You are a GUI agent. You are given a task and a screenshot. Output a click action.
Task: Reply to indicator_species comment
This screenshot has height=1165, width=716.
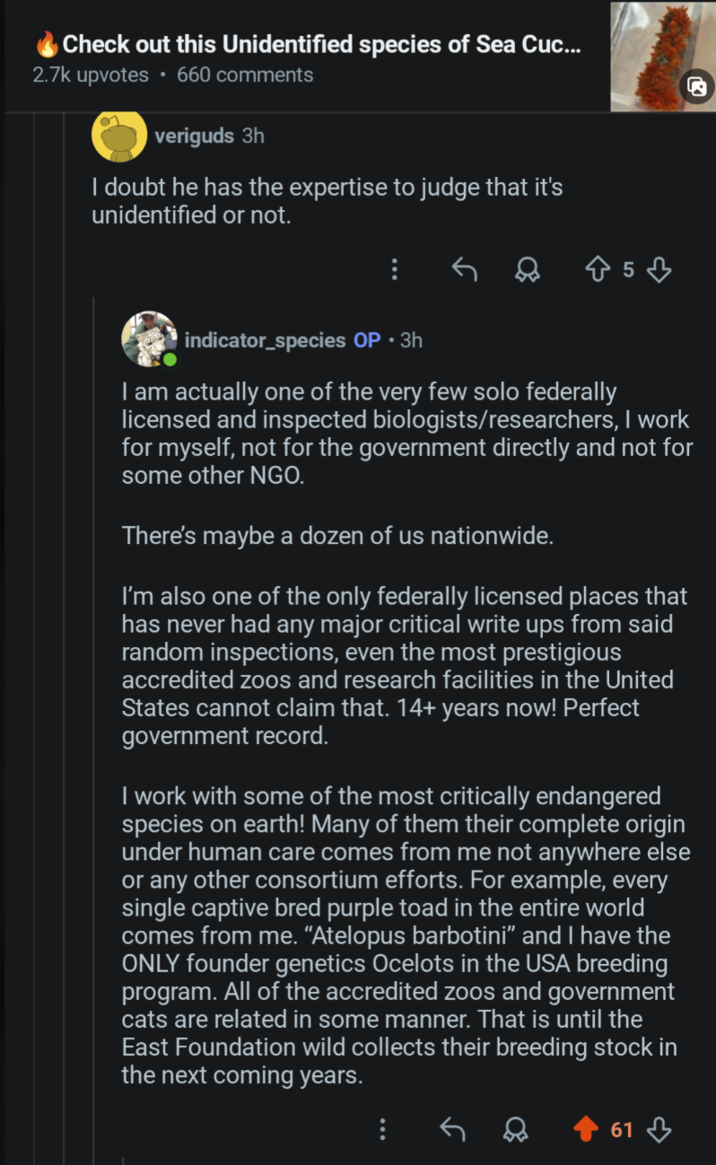(453, 1129)
